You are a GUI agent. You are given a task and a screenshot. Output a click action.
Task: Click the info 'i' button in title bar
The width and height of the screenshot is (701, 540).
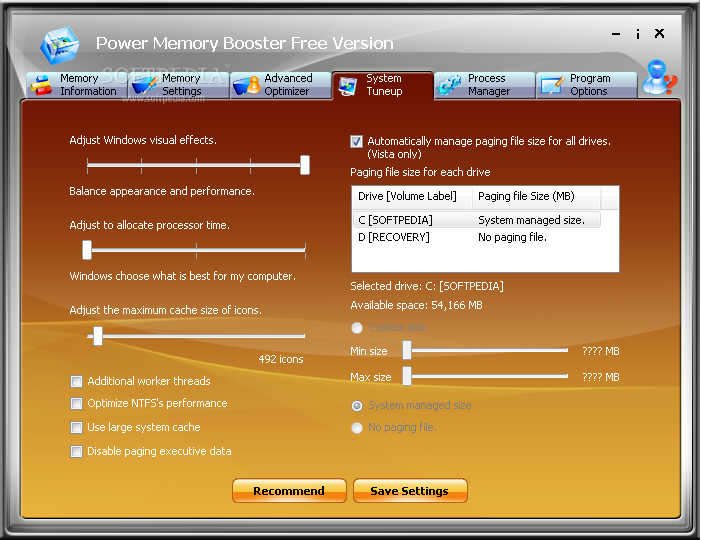coord(638,34)
